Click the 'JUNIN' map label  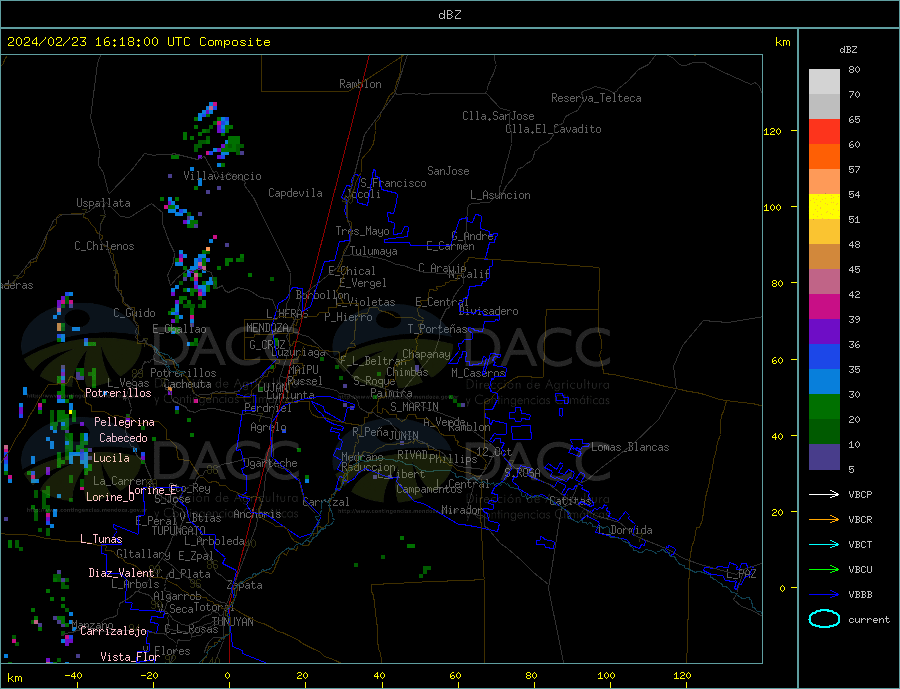404,436
